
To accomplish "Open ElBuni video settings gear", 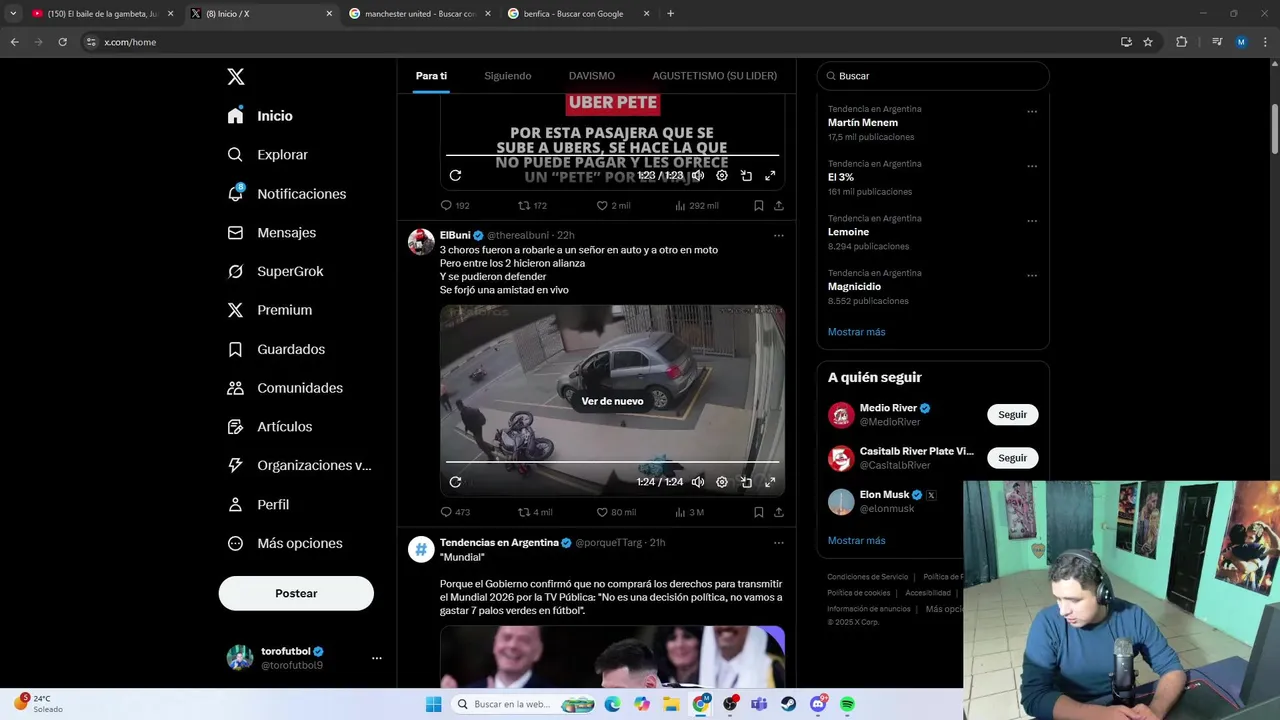I will pos(722,482).
